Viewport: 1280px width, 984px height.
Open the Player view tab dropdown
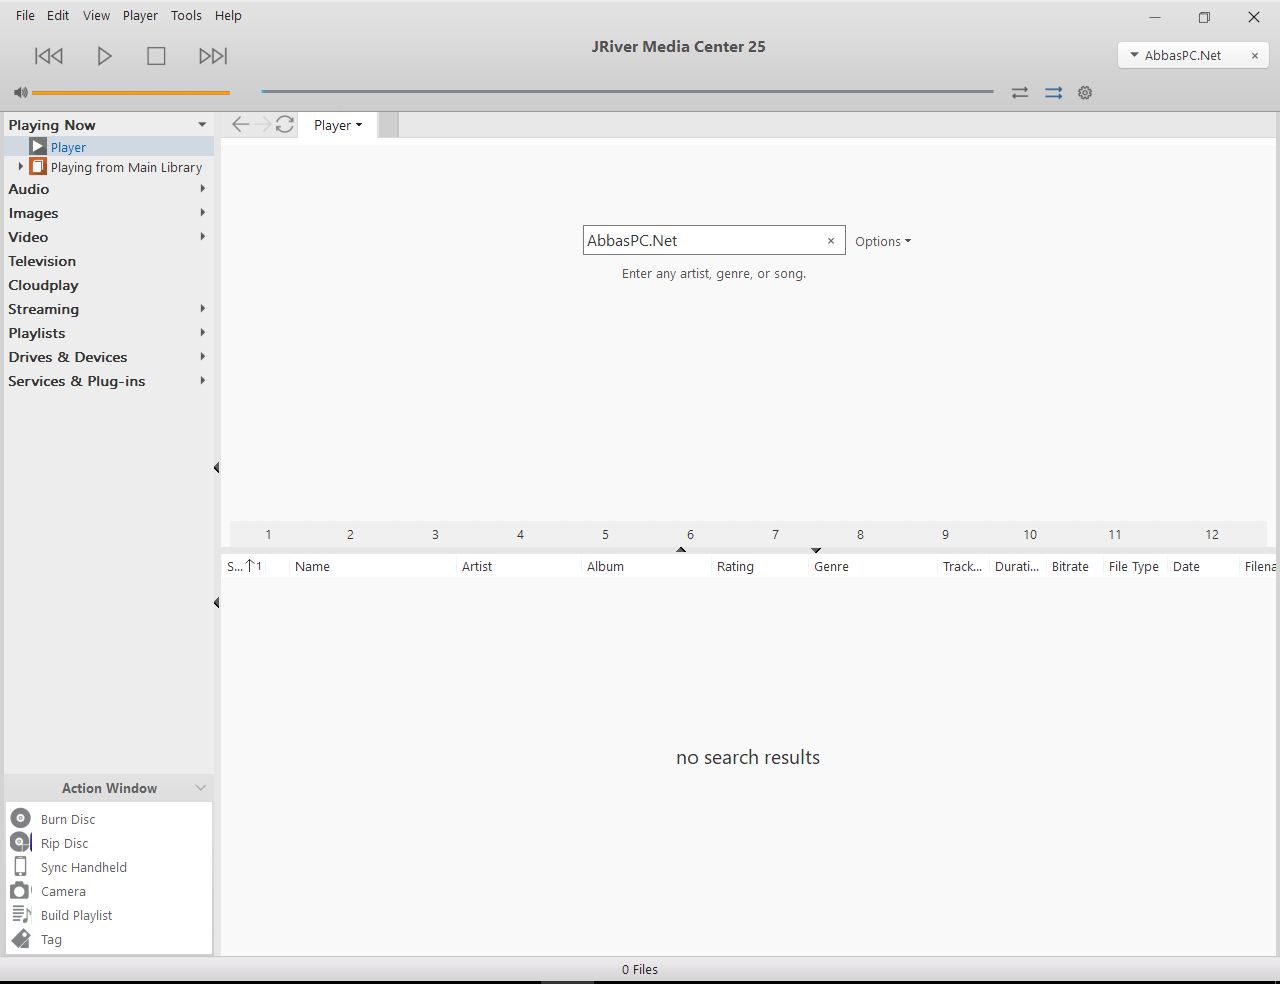pyautogui.click(x=338, y=125)
